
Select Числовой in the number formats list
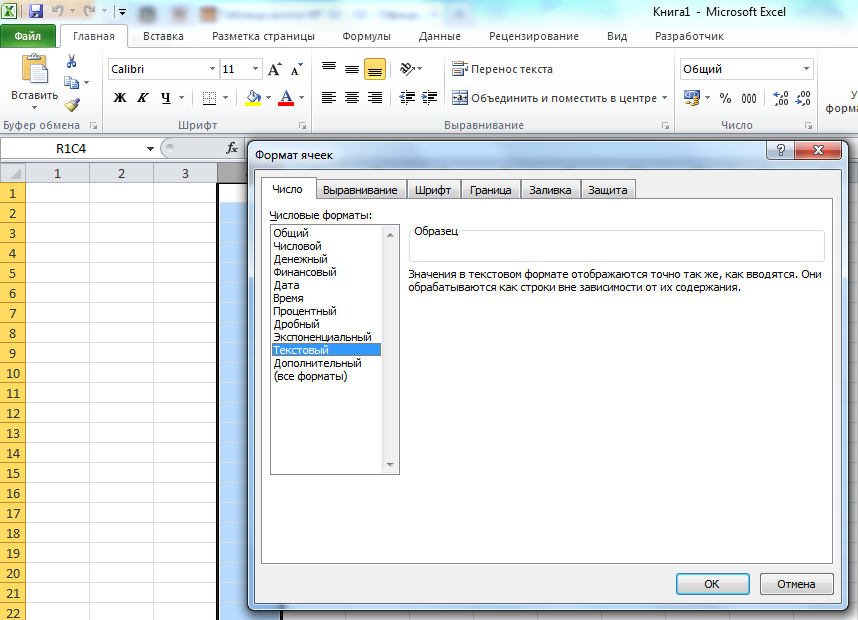326,246
